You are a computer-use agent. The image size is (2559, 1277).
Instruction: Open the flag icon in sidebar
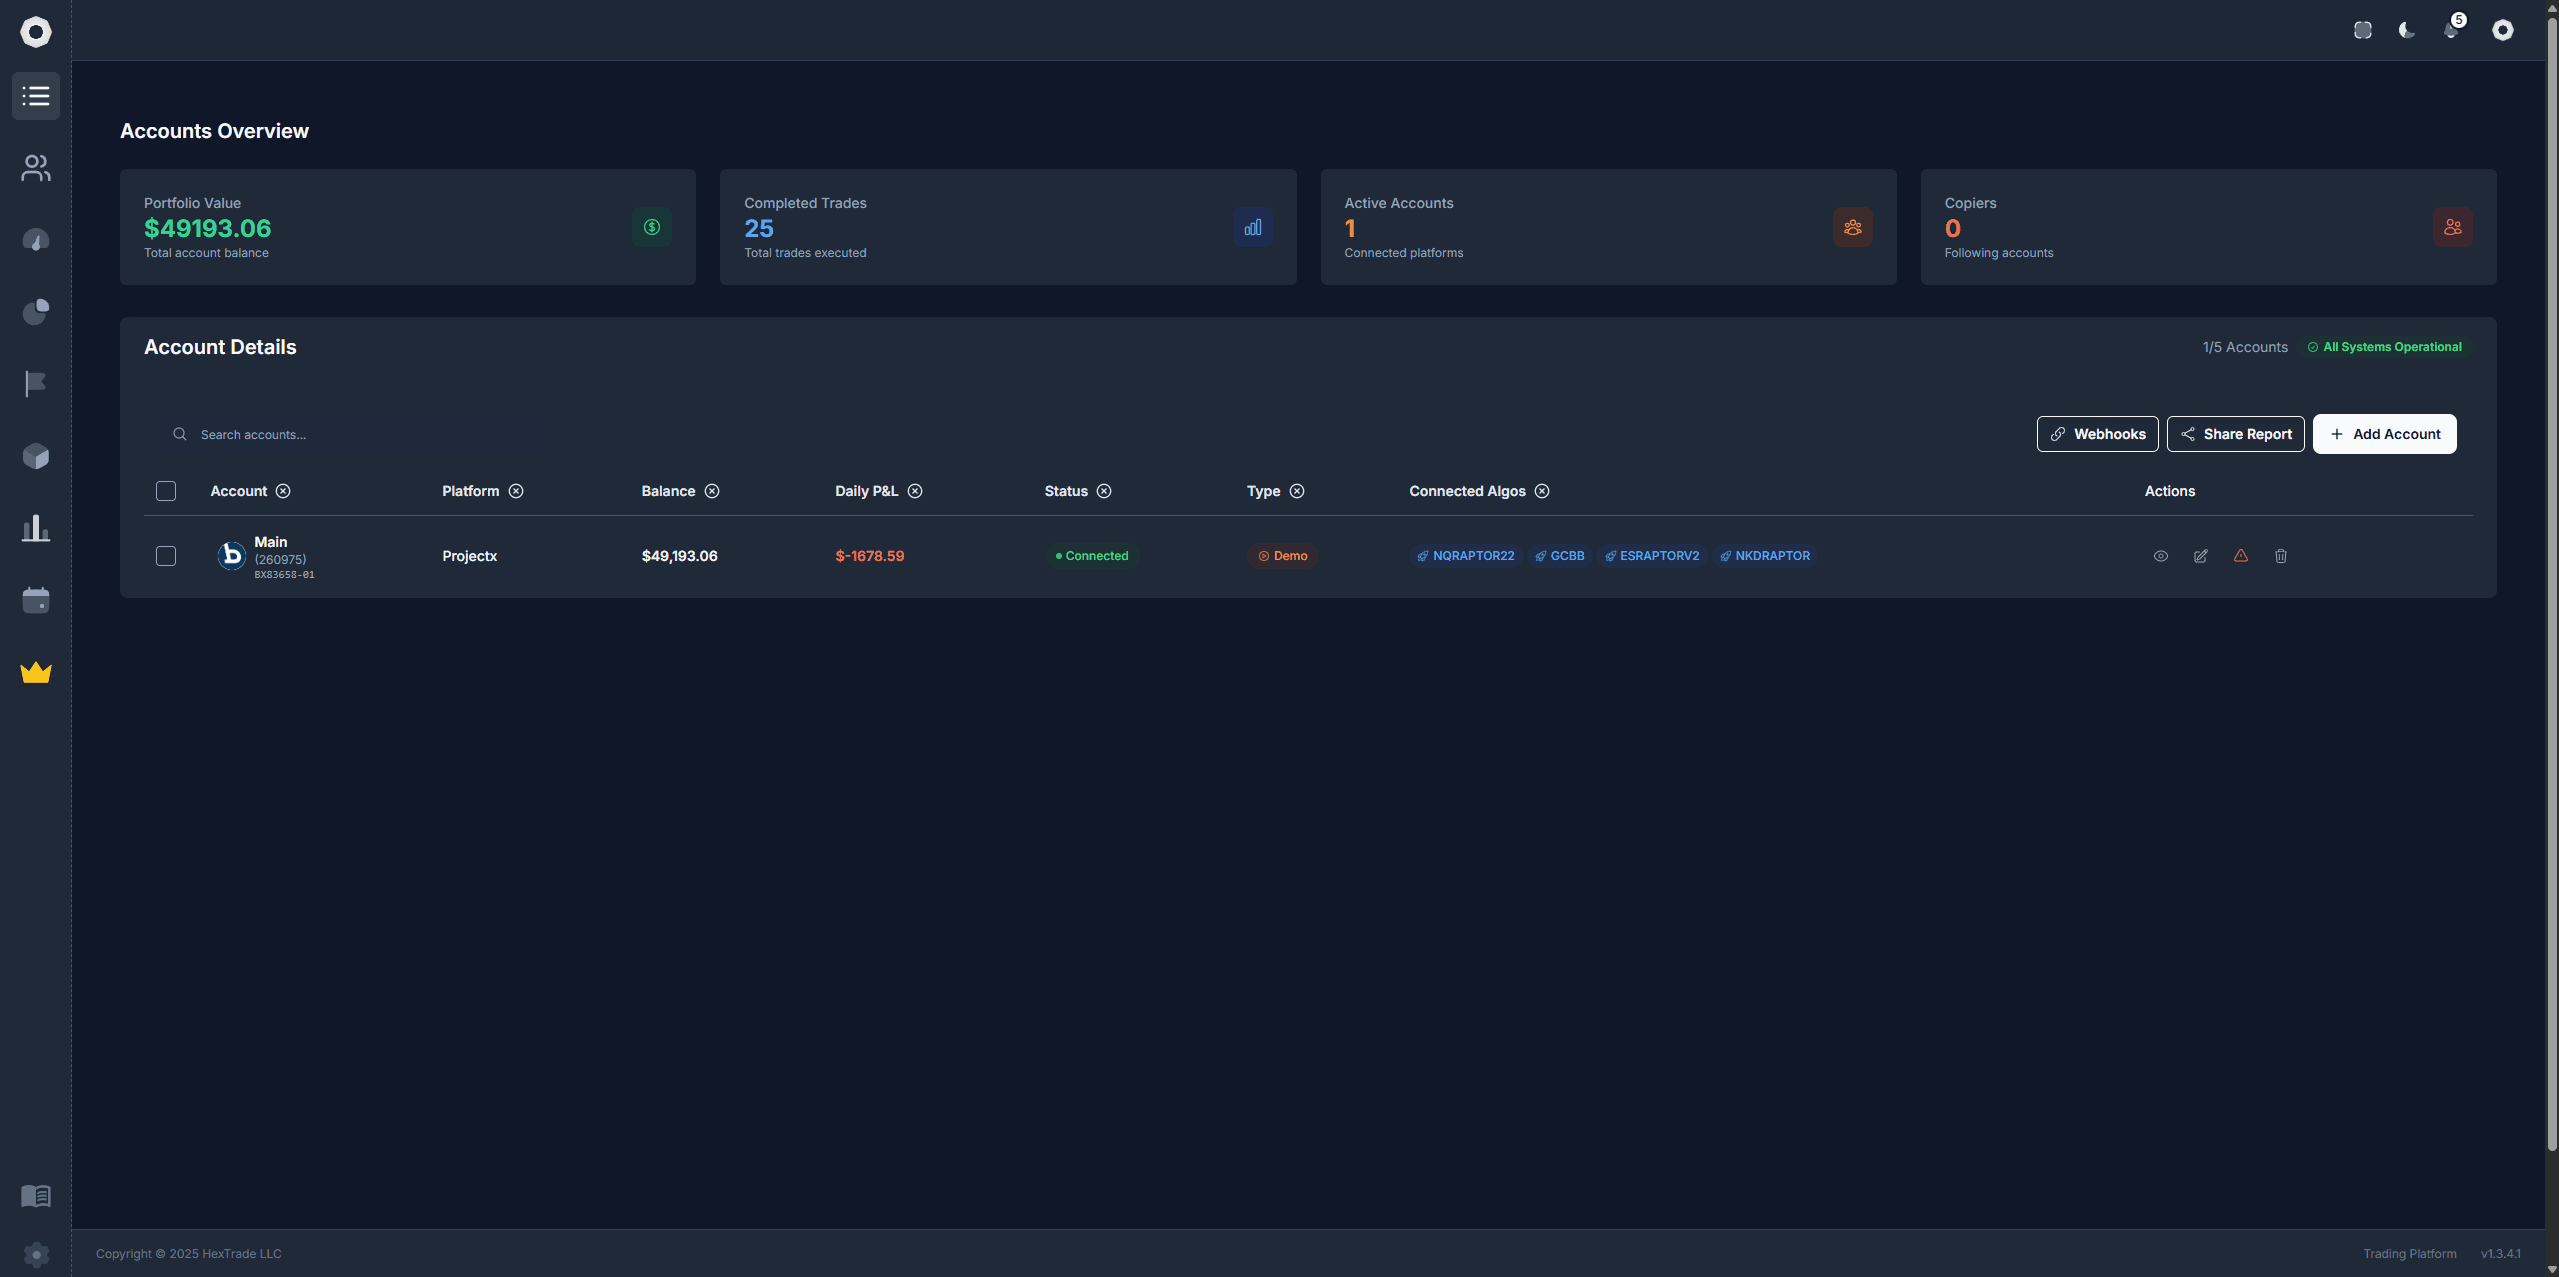click(x=36, y=384)
